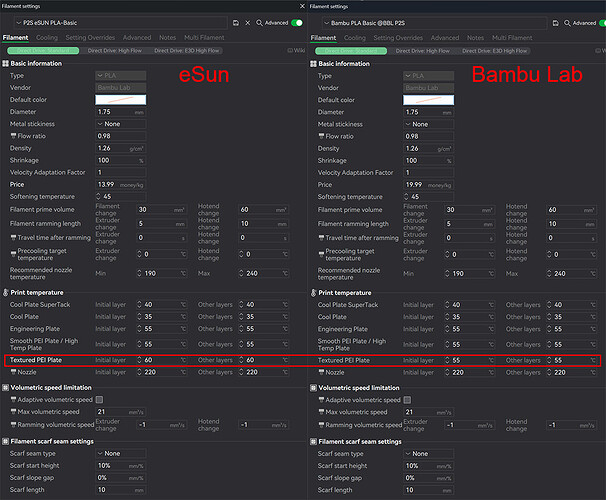Toggle Advanced switch in Bambu window
606x500 pixels.
pos(603,23)
